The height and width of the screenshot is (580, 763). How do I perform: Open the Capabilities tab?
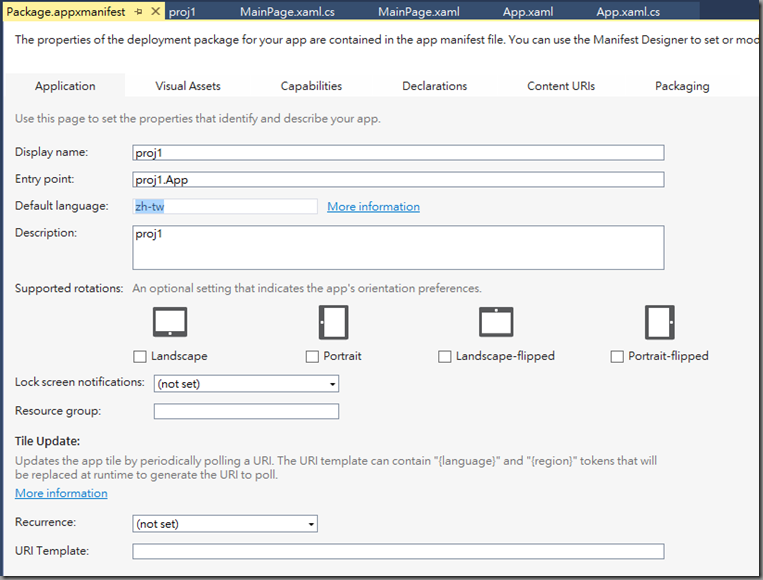311,86
